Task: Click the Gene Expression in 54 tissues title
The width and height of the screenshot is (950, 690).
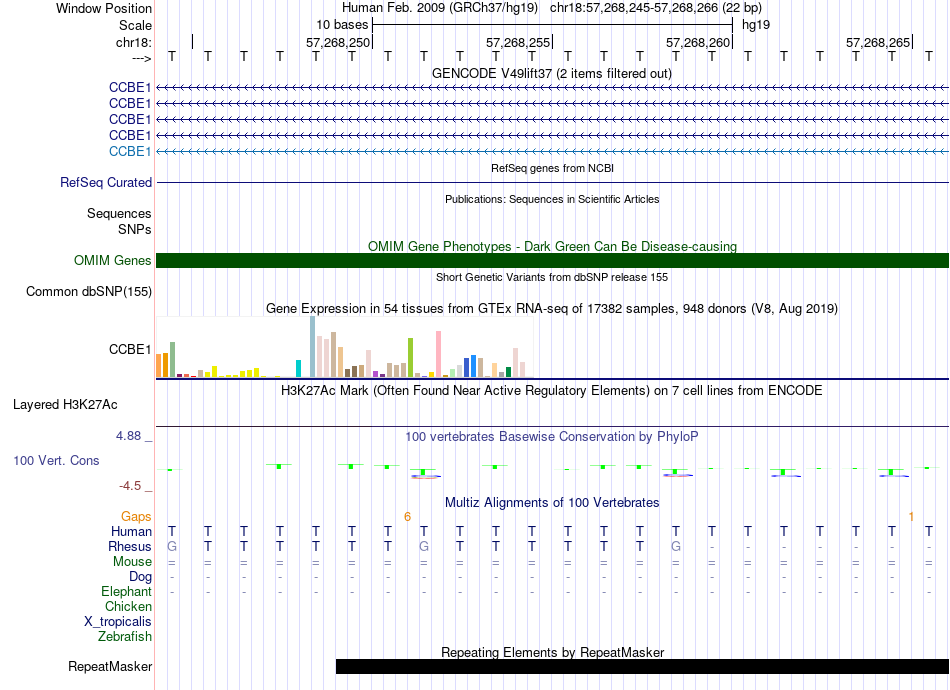Action: pos(552,309)
